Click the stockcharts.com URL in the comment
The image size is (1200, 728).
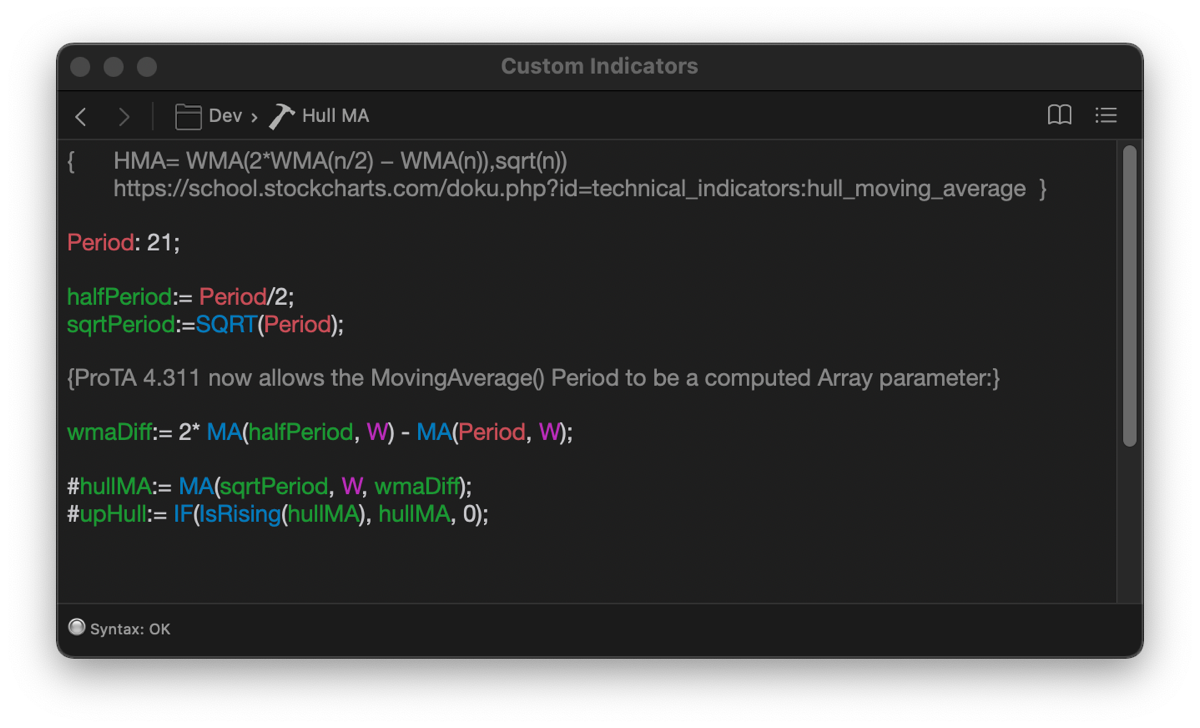click(x=569, y=188)
